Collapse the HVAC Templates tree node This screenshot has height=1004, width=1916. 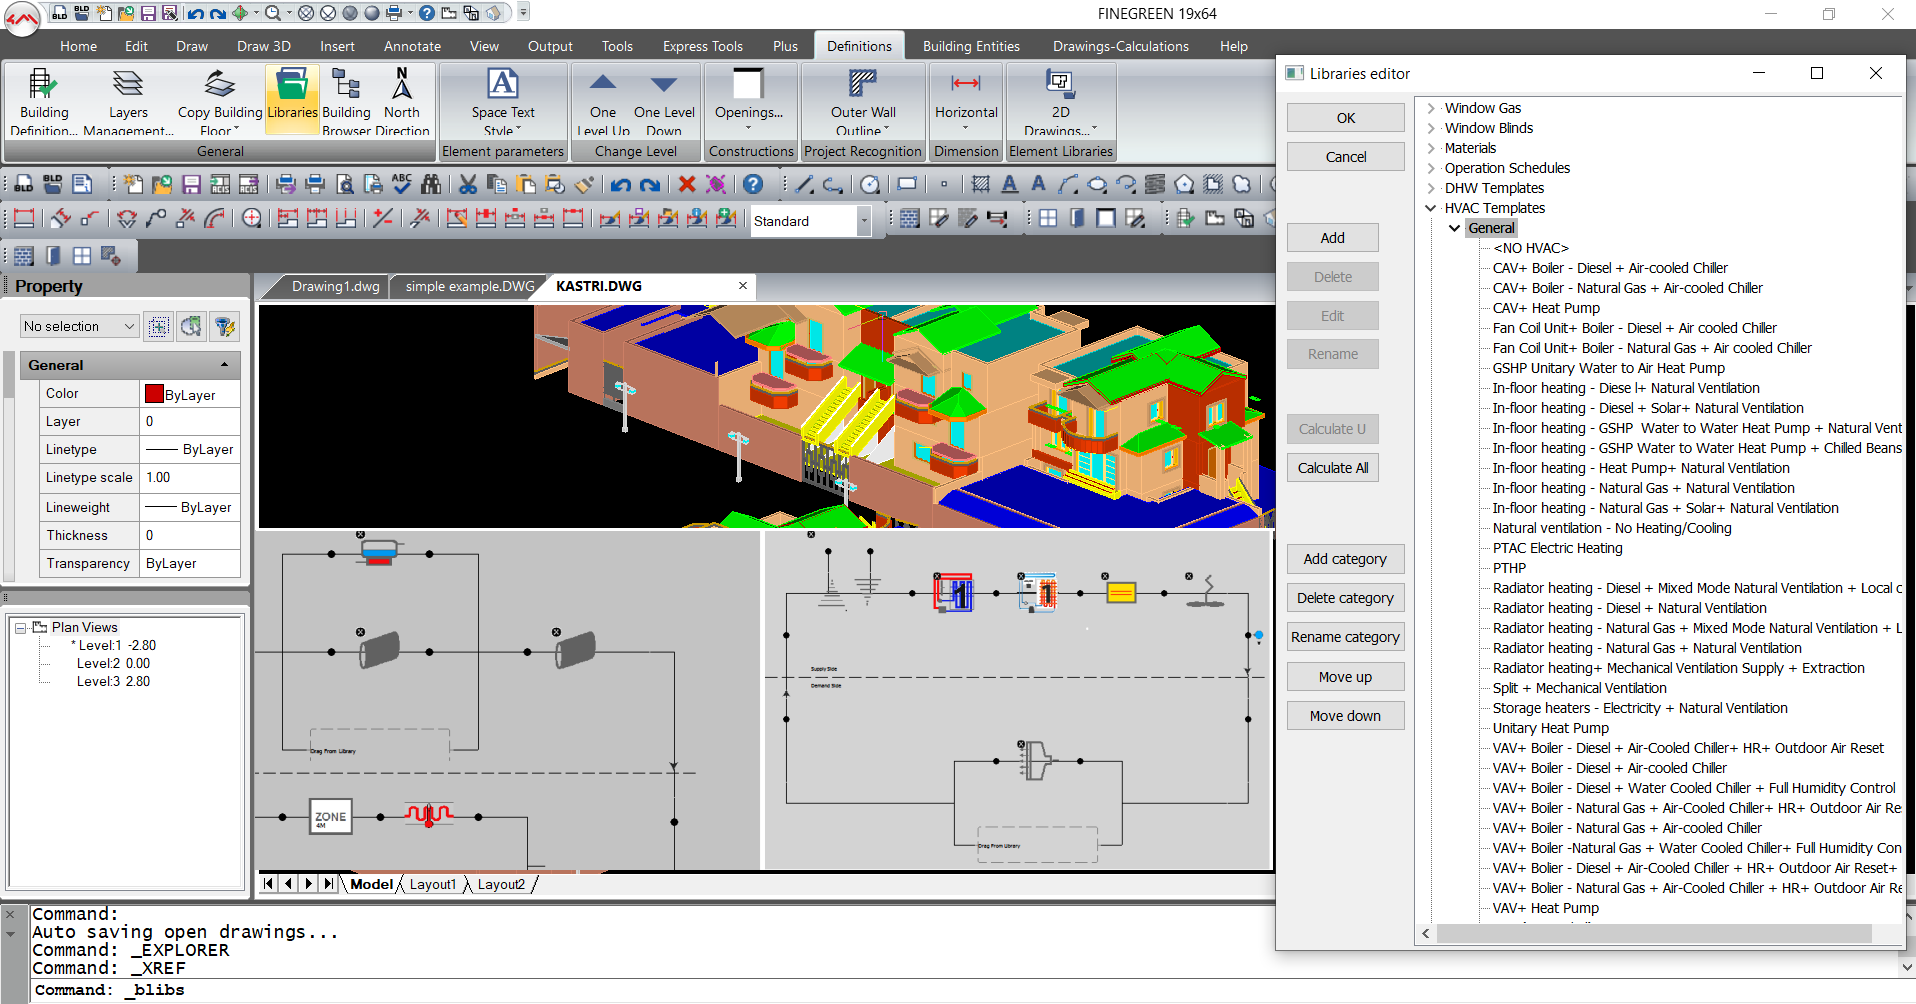[x=1431, y=208]
